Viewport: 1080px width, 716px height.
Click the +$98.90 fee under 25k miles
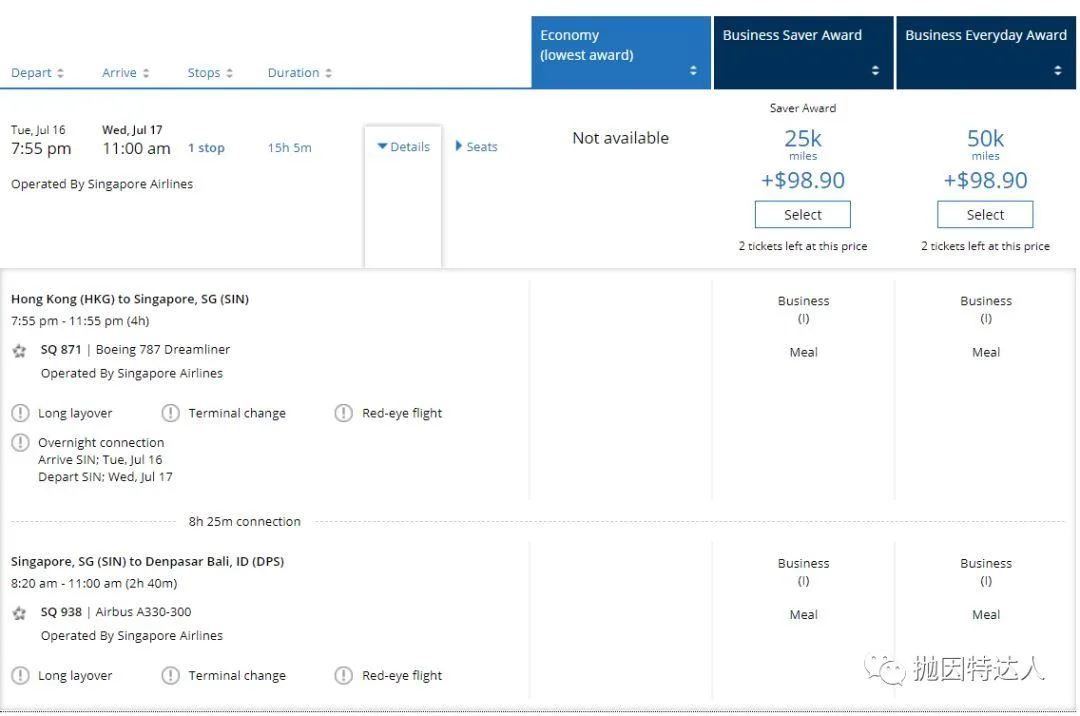pyautogui.click(x=803, y=180)
